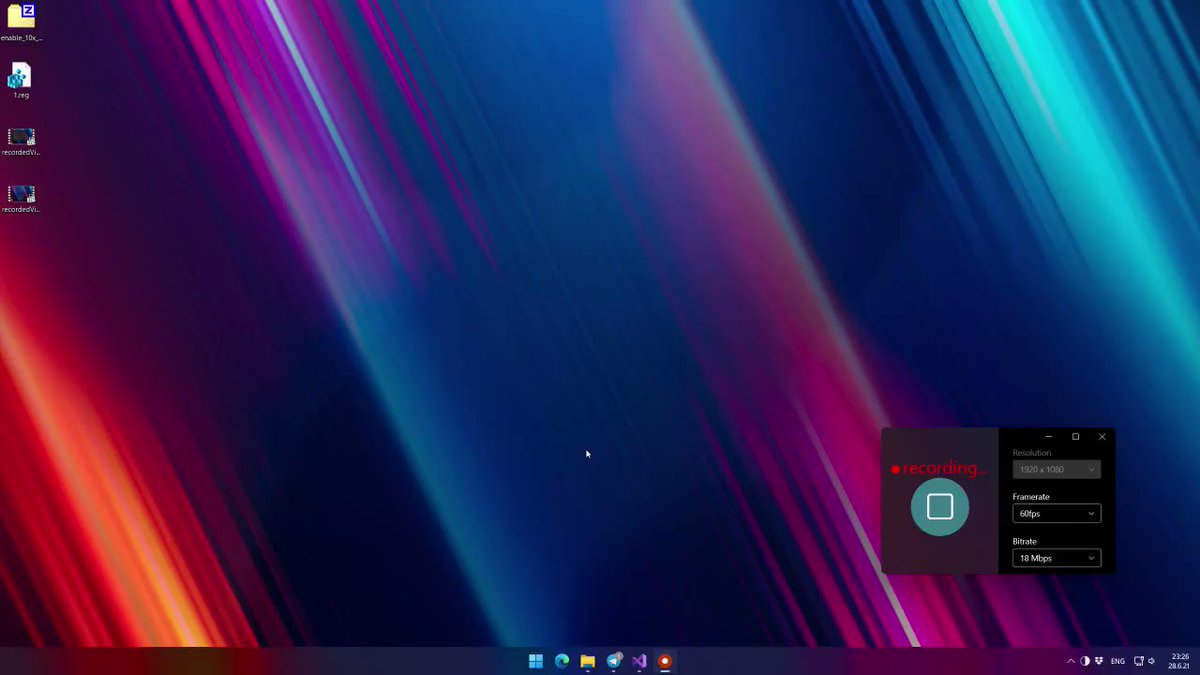Switch to Visual Studio in the taskbar
Viewport: 1200px width, 675px height.
639,661
